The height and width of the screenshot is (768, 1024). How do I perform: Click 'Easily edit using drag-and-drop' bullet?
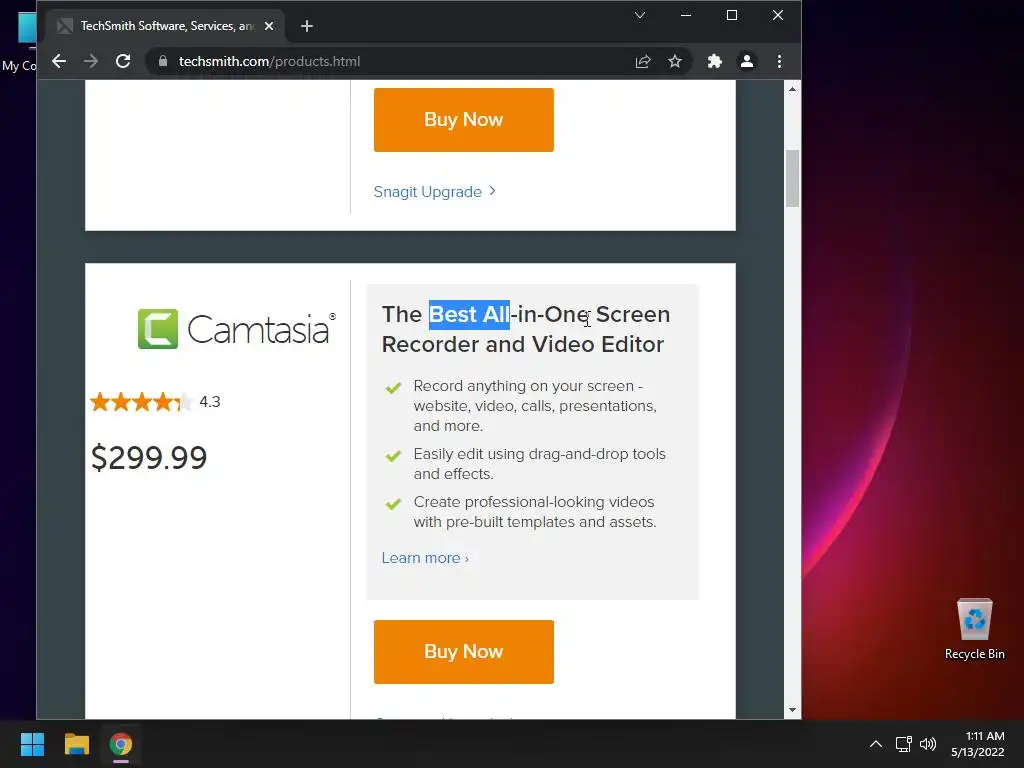(539, 464)
